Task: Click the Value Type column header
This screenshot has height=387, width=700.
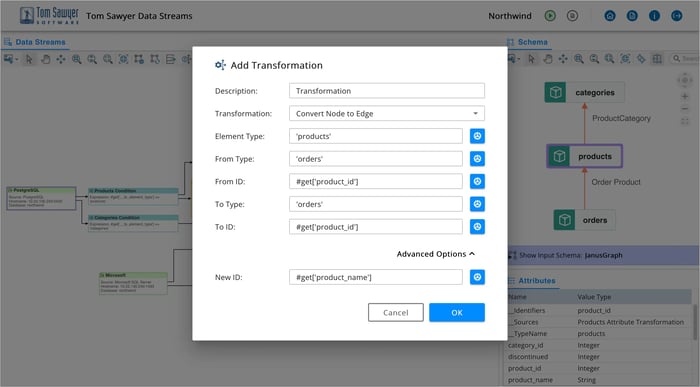Action: (594, 297)
